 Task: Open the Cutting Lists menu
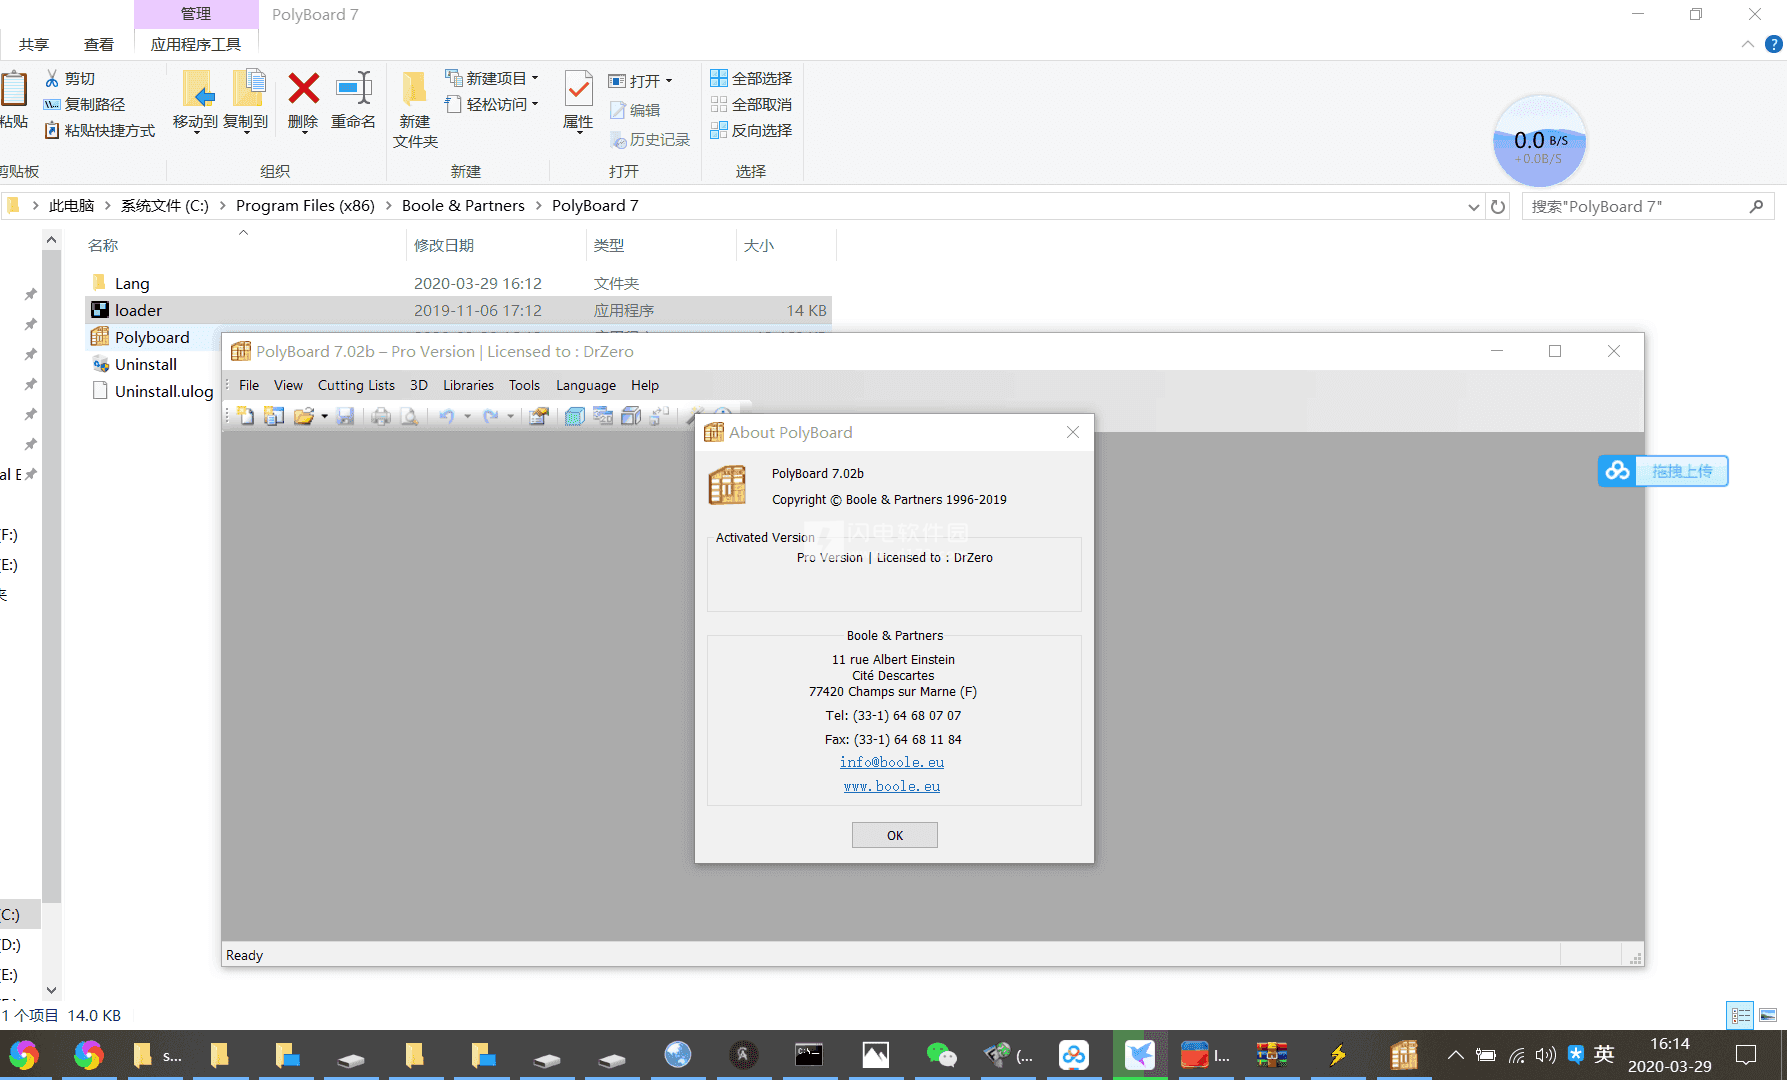click(356, 385)
